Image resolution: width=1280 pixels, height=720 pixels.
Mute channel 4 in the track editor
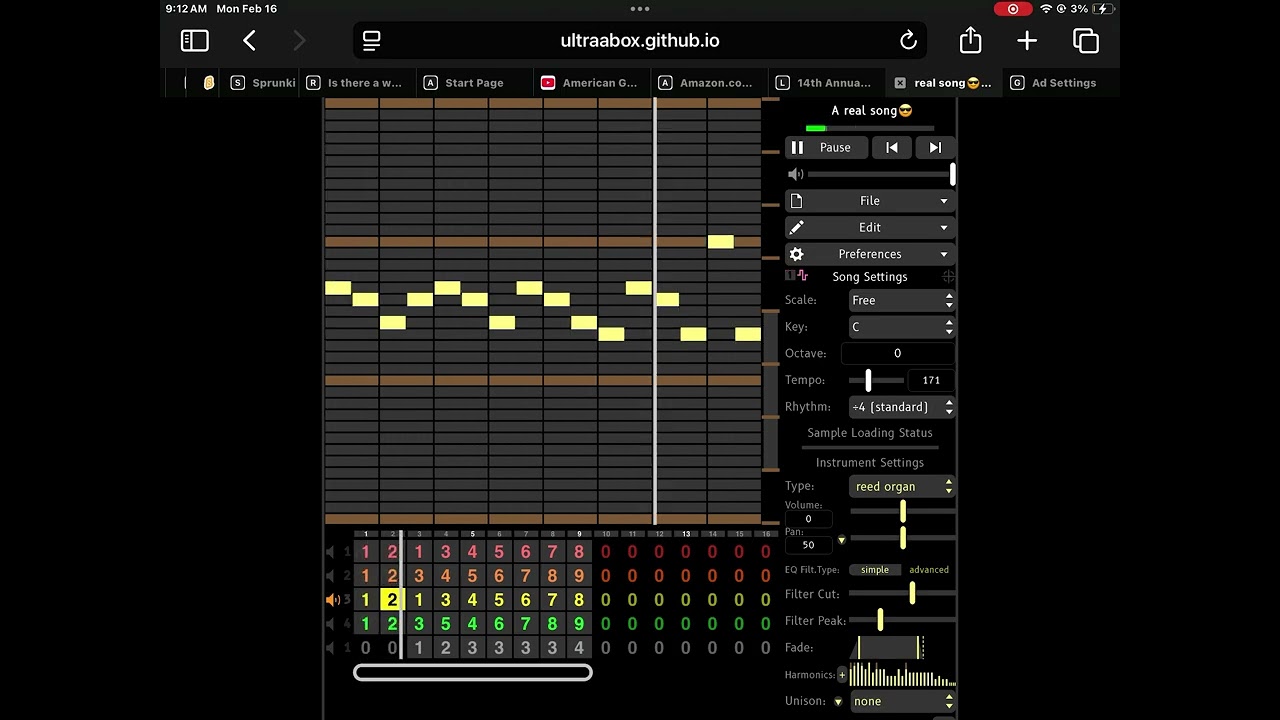pos(331,624)
